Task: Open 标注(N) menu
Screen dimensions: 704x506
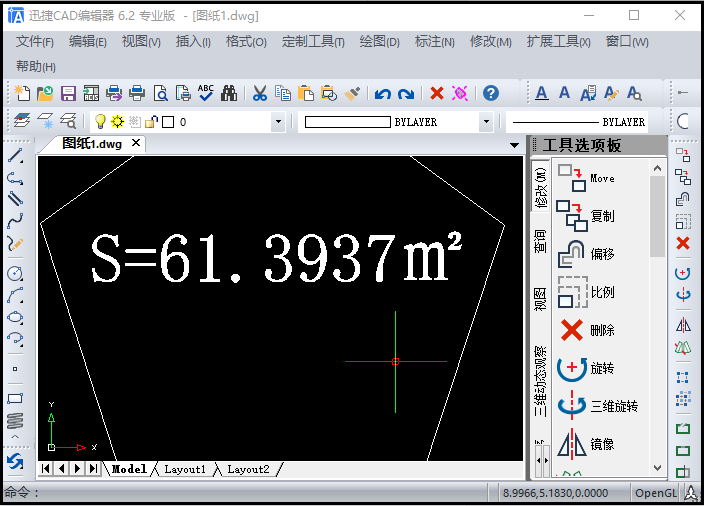Action: [435, 42]
